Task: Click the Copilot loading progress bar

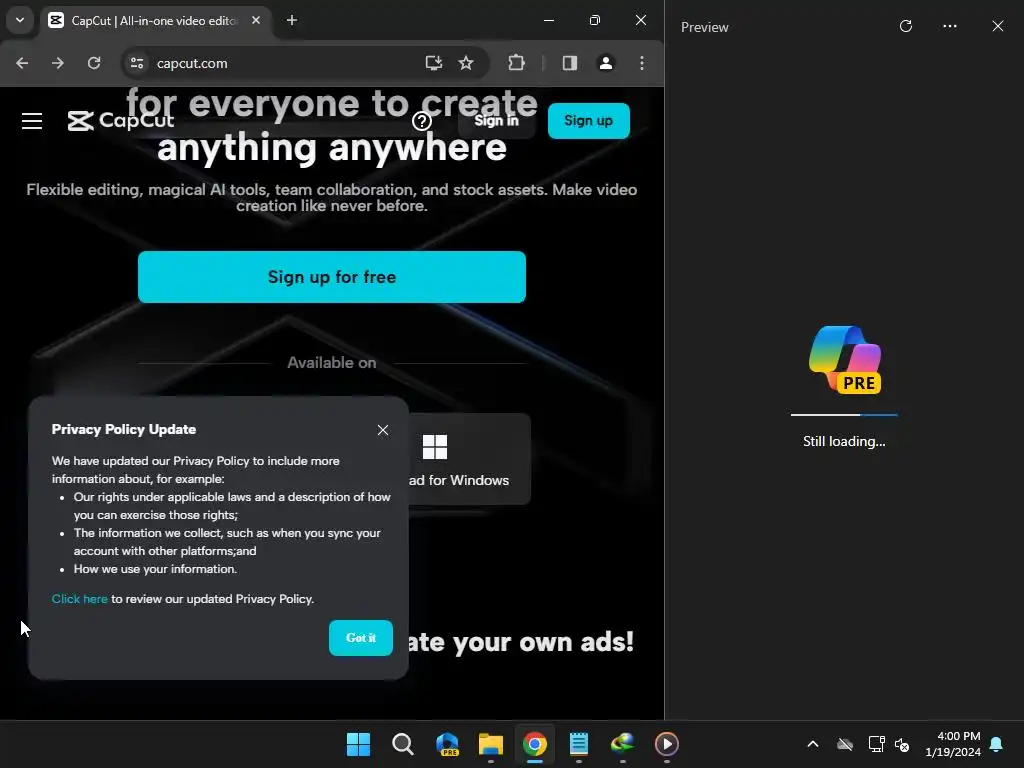Action: (x=844, y=415)
